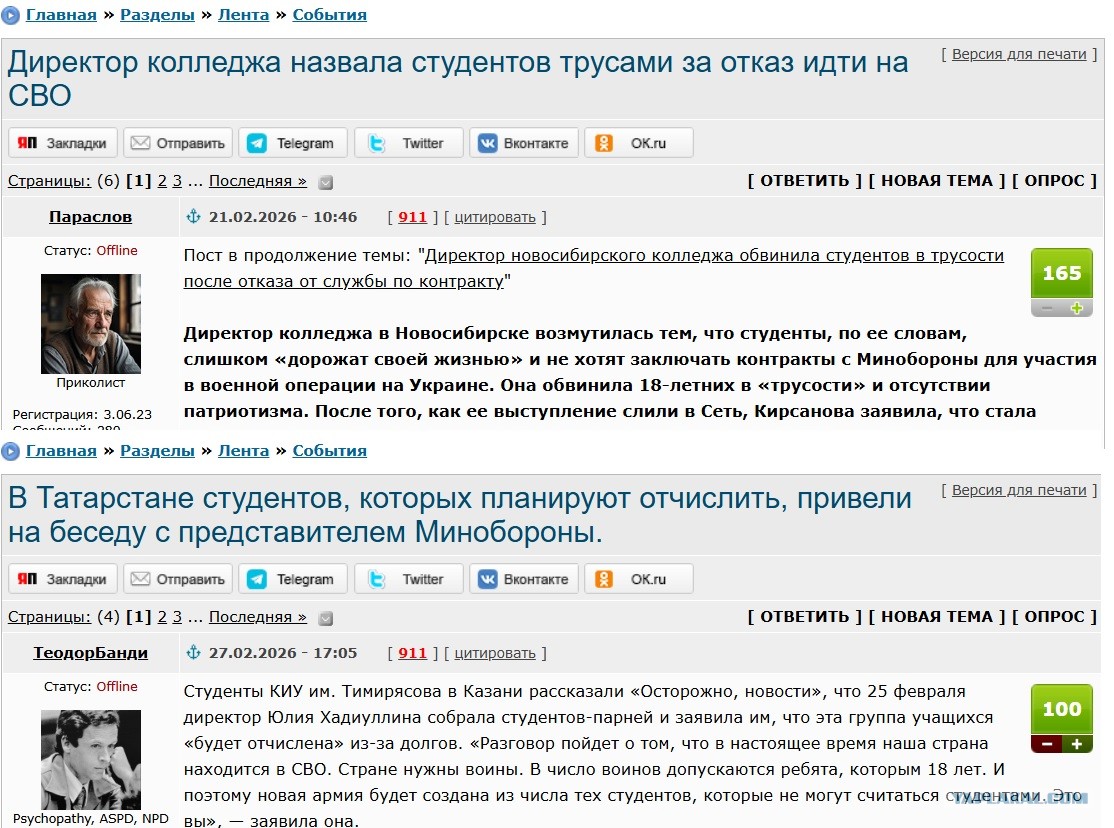Upvote Параслов's post with the plus button
This screenshot has width=1114, height=828.
pos(1076,308)
